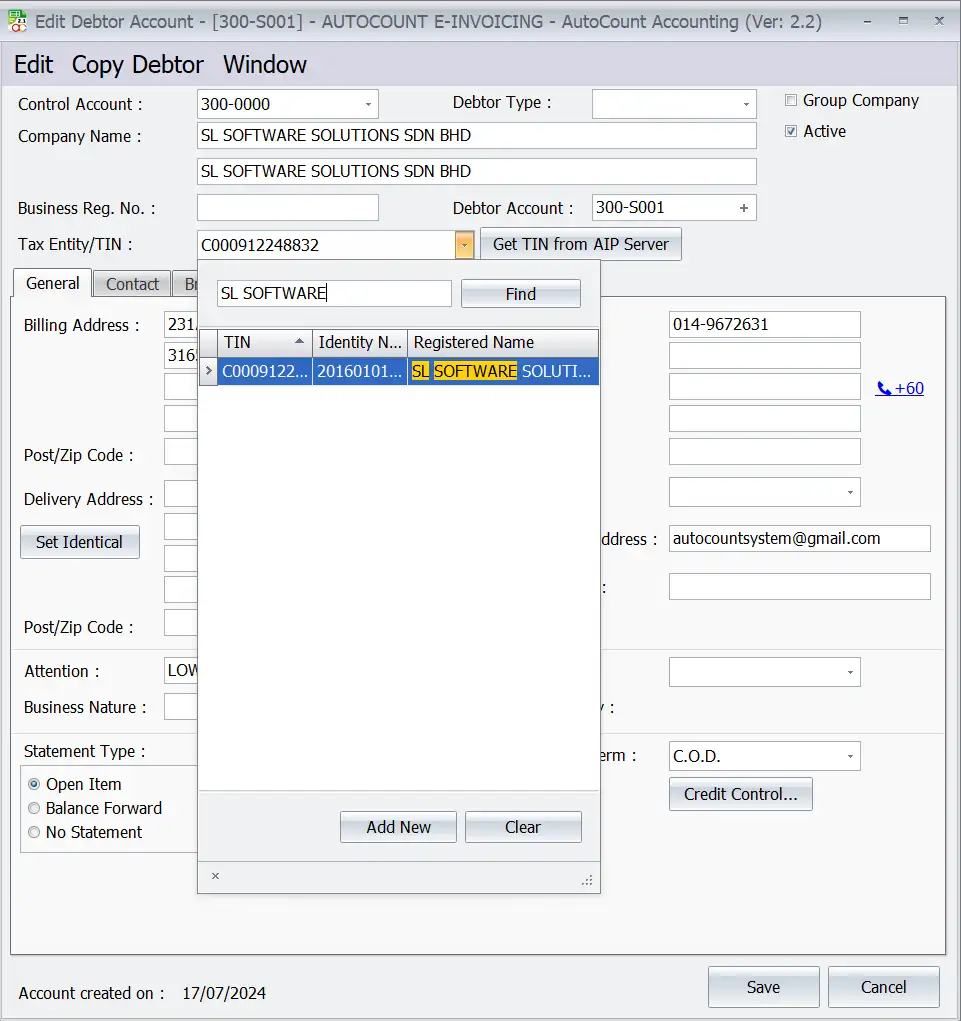Viewport: 961px width, 1021px height.
Task: Expand the Debtor Type dropdown
Action: coord(745,103)
